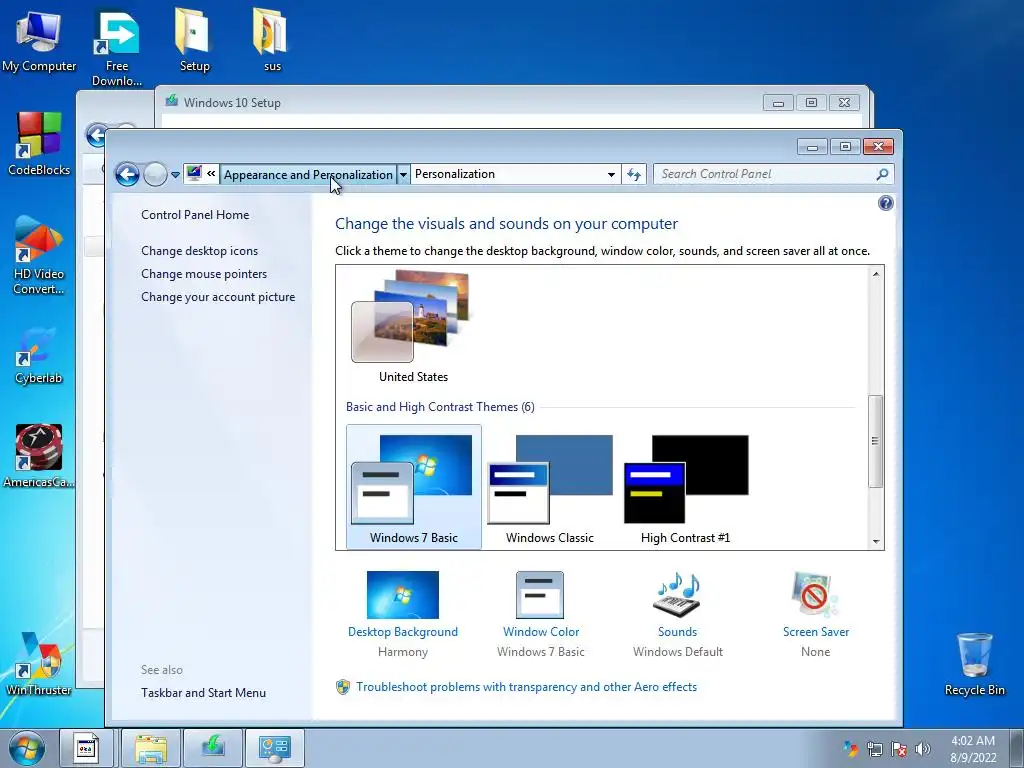Viewport: 1024px width, 768px height.
Task: Click the taskbar clock showing 4:02 AM
Action: point(973,748)
